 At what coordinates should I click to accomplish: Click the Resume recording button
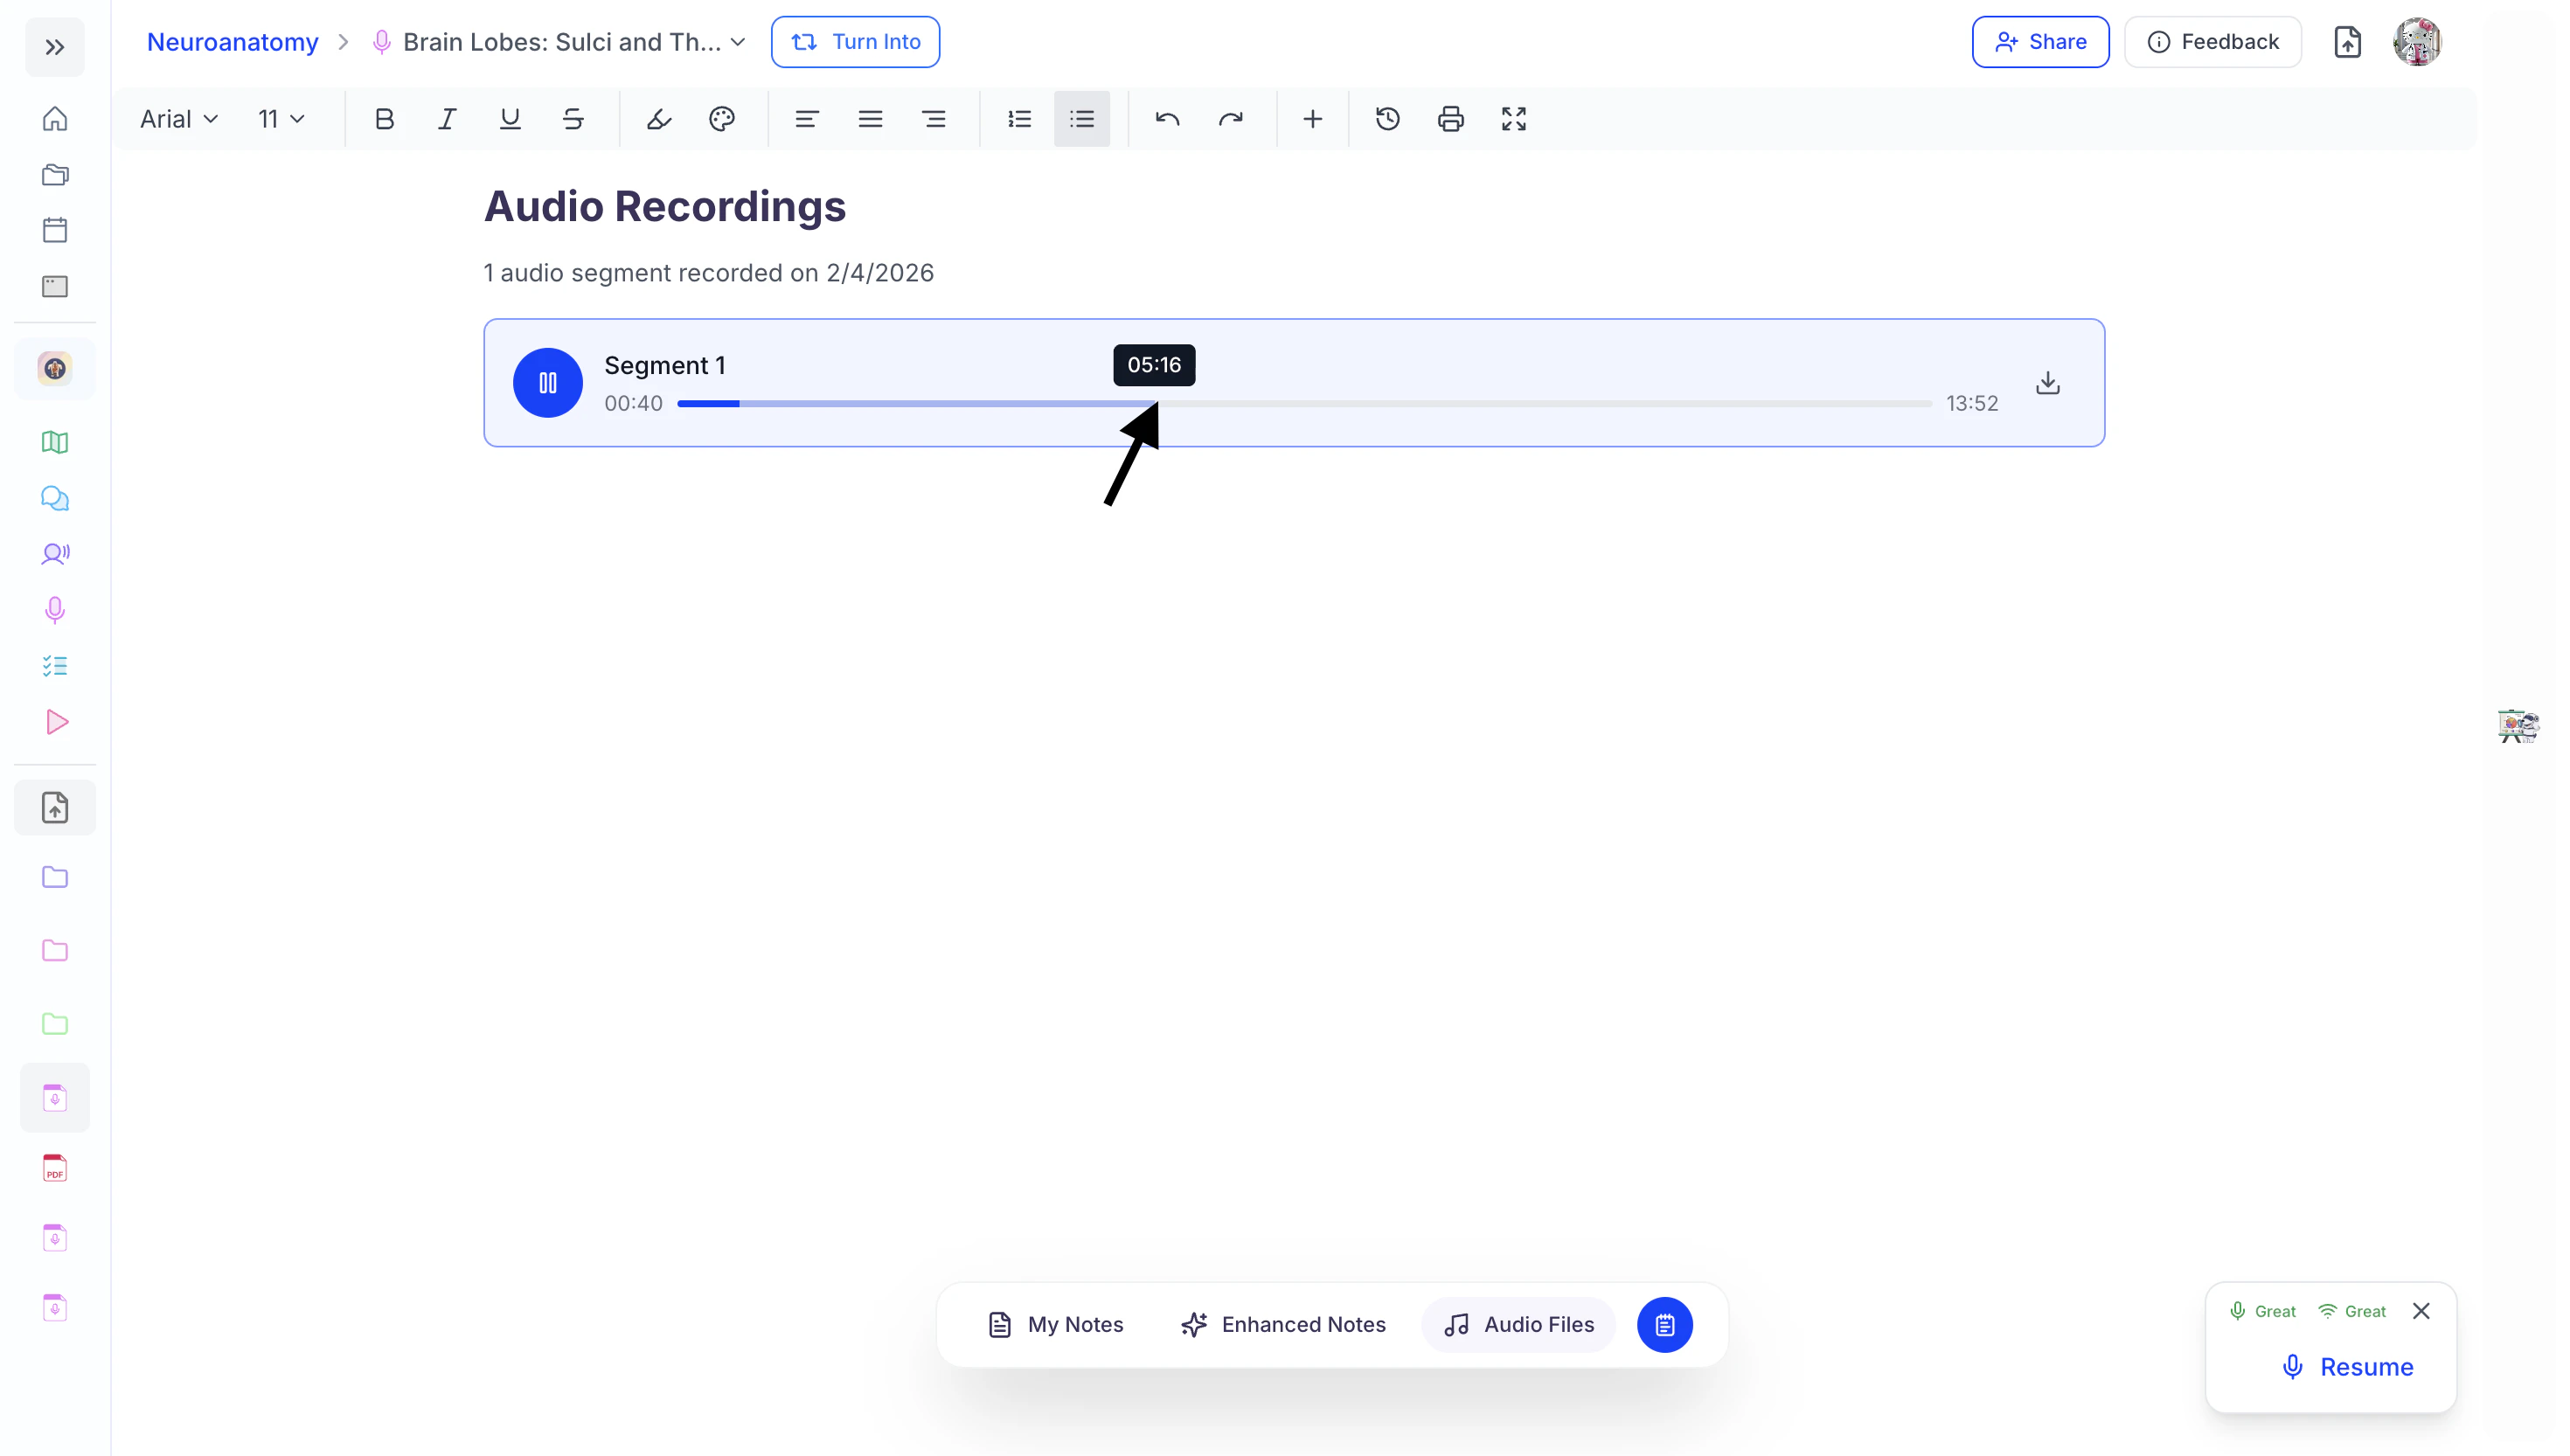[2347, 1366]
